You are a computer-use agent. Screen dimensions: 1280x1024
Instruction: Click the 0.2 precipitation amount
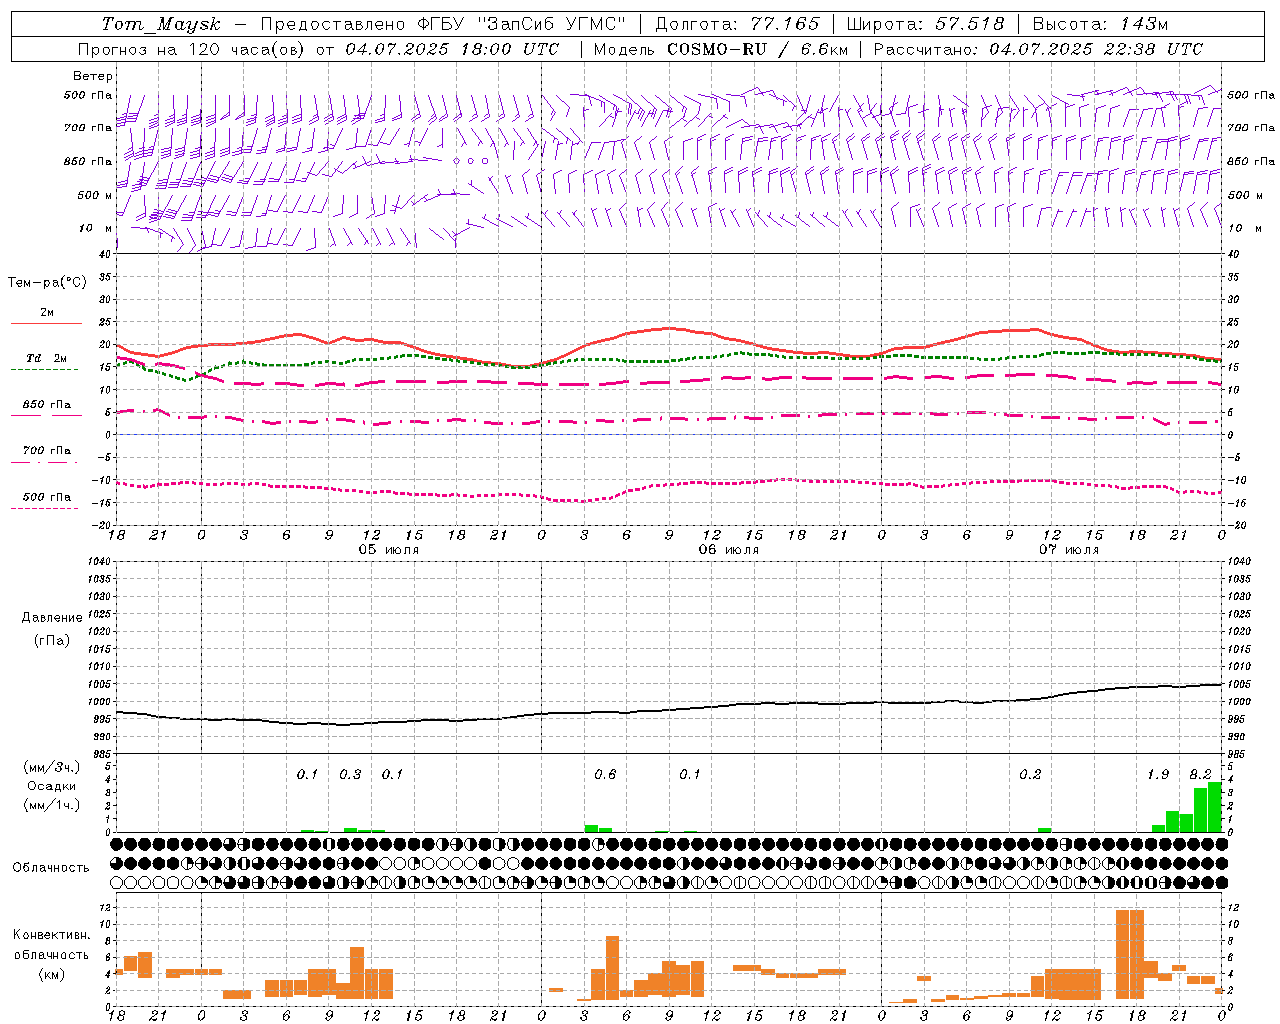click(1030, 774)
